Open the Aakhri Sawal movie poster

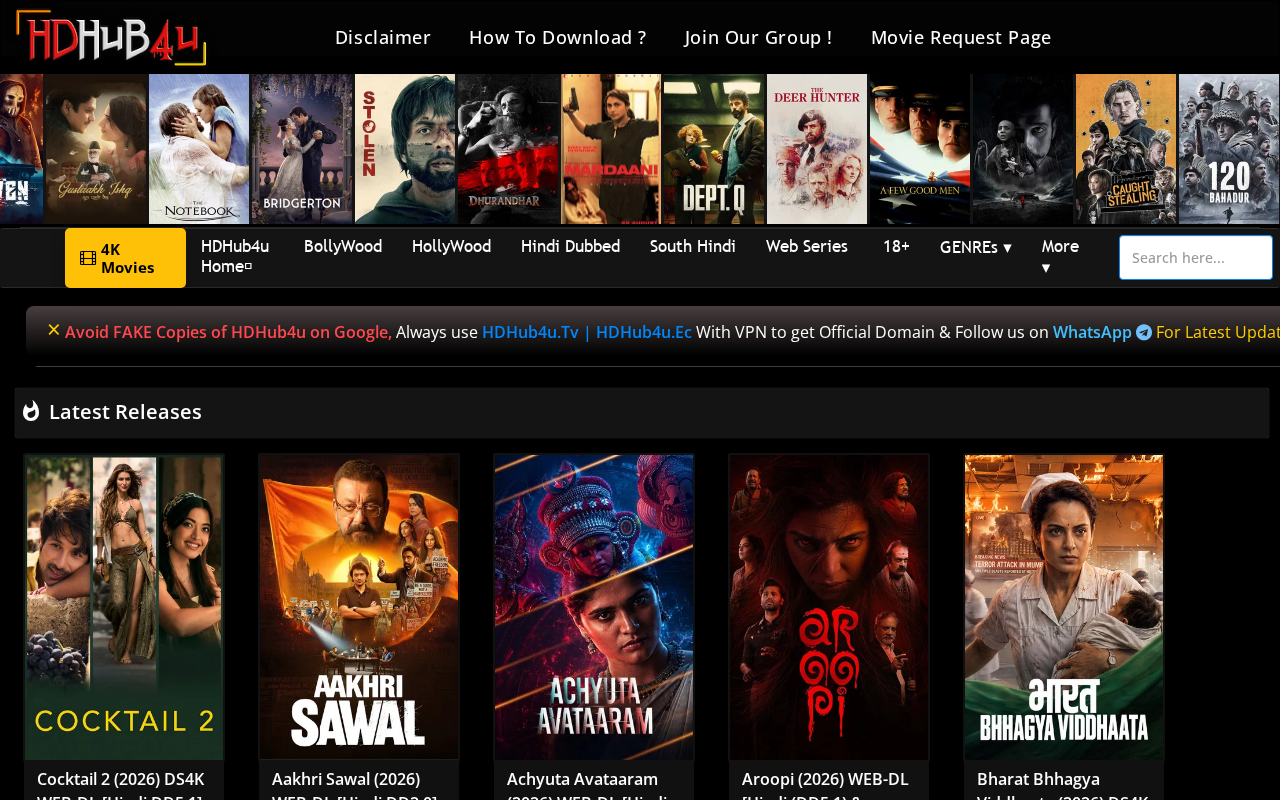pyautogui.click(x=359, y=607)
